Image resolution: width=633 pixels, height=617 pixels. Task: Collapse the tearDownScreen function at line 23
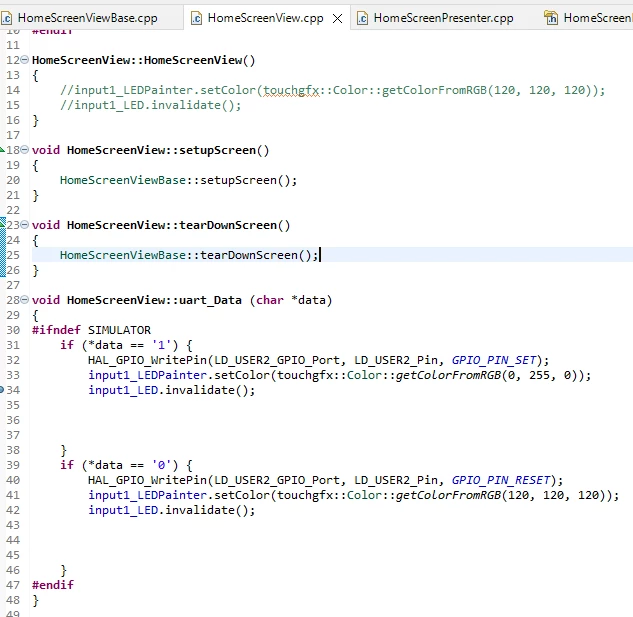tap(25, 225)
